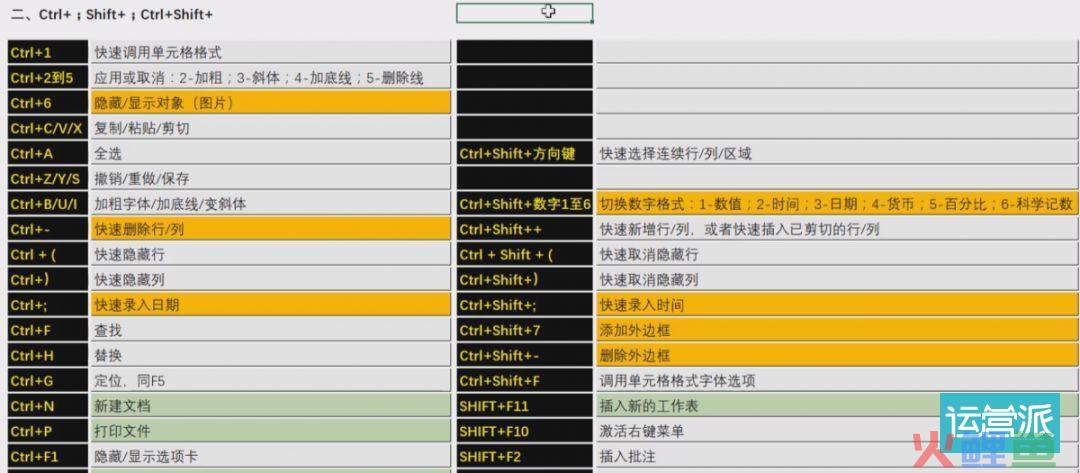Image resolution: width=1080 pixels, height=473 pixels.
Task: Select the orange cell '快速录入时间'
Action: (x=837, y=304)
